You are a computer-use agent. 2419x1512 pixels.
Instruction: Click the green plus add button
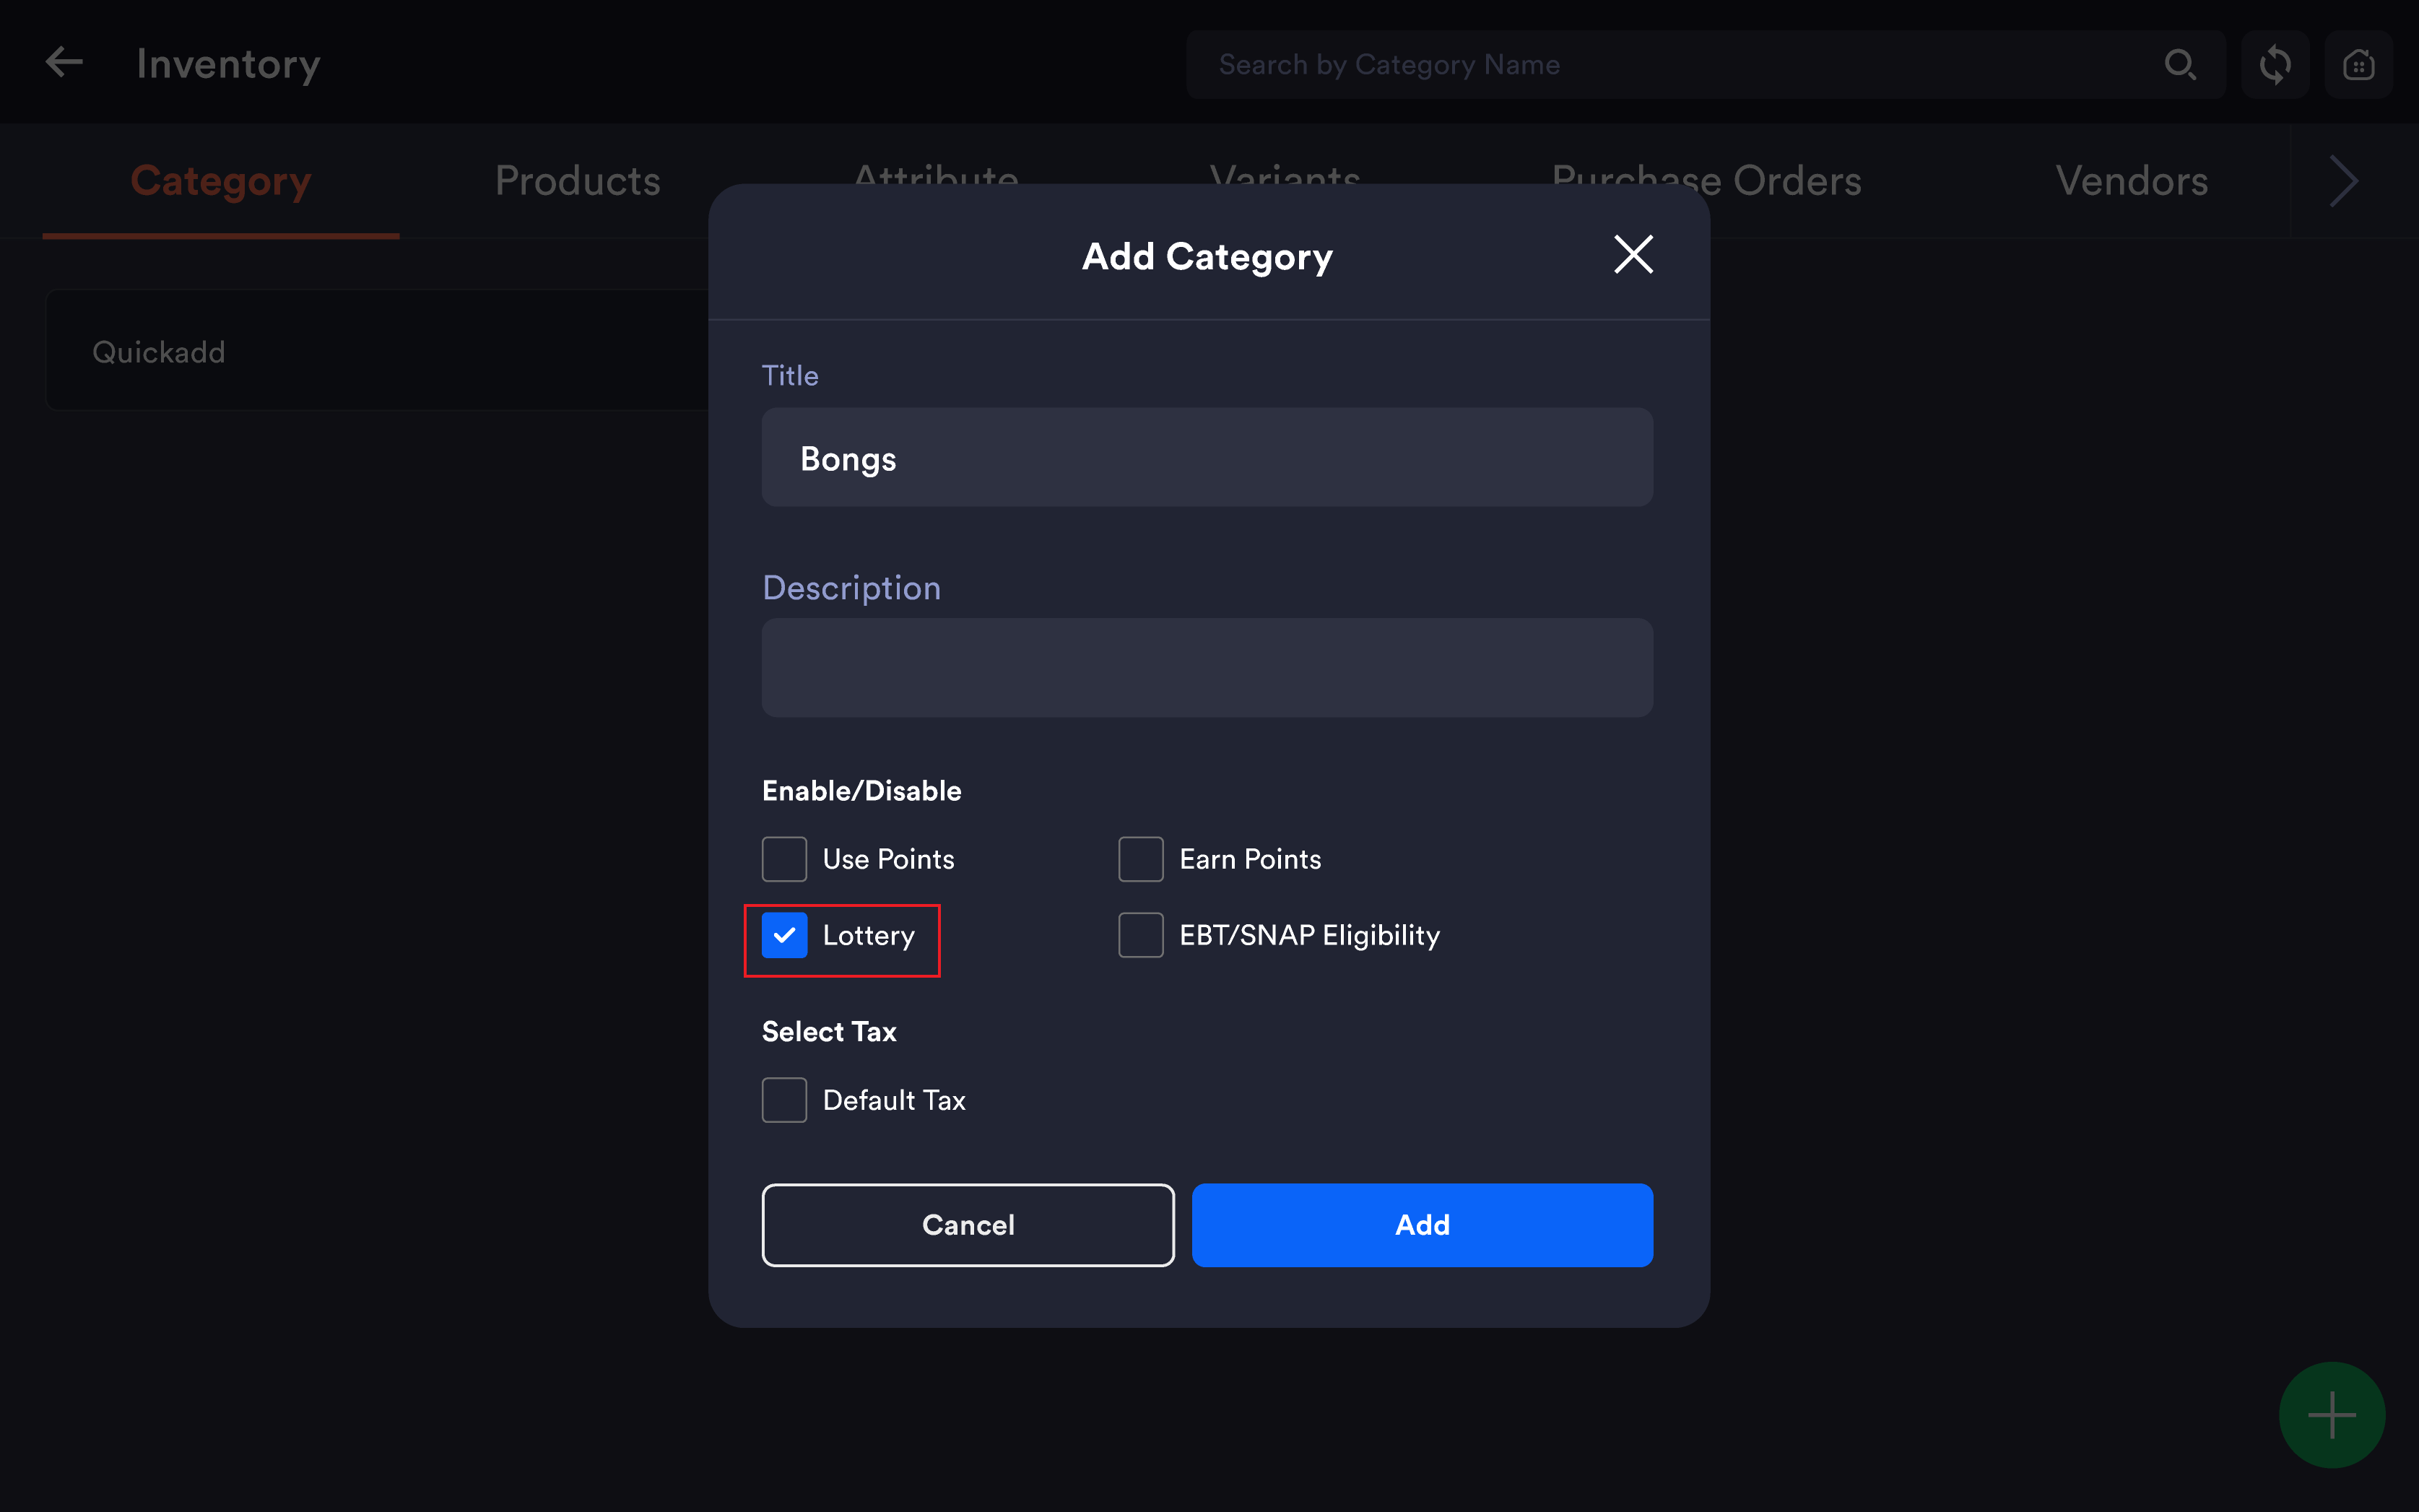(2331, 1414)
